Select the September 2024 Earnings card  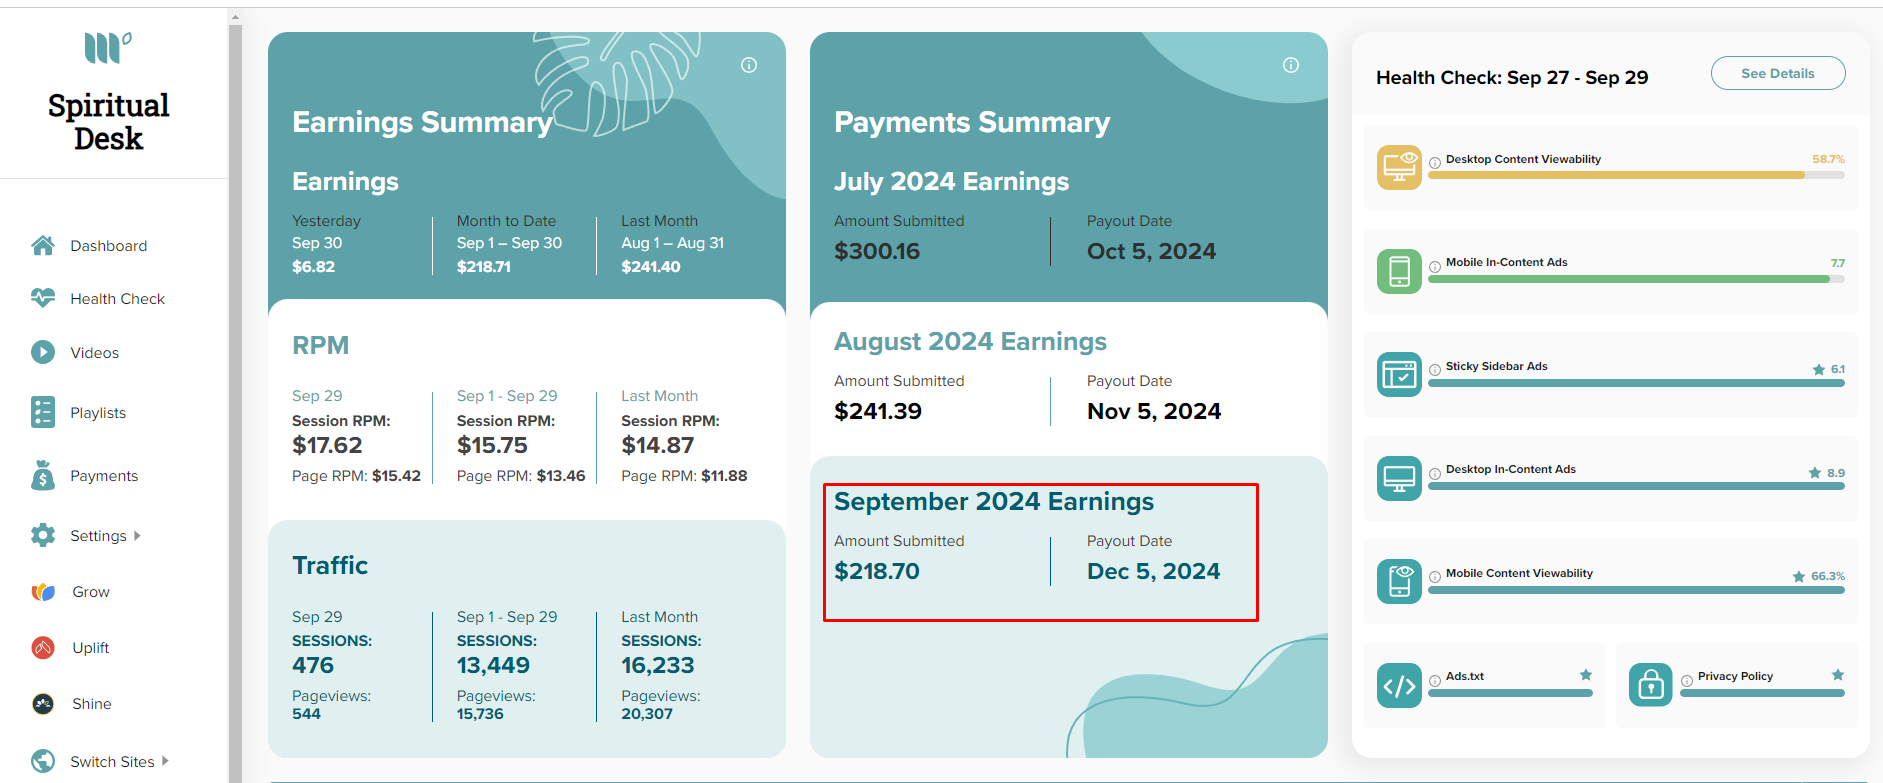[1041, 553]
